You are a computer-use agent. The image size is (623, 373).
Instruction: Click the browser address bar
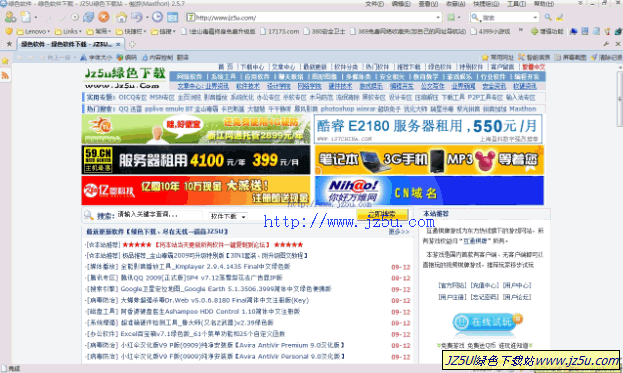[314, 17]
